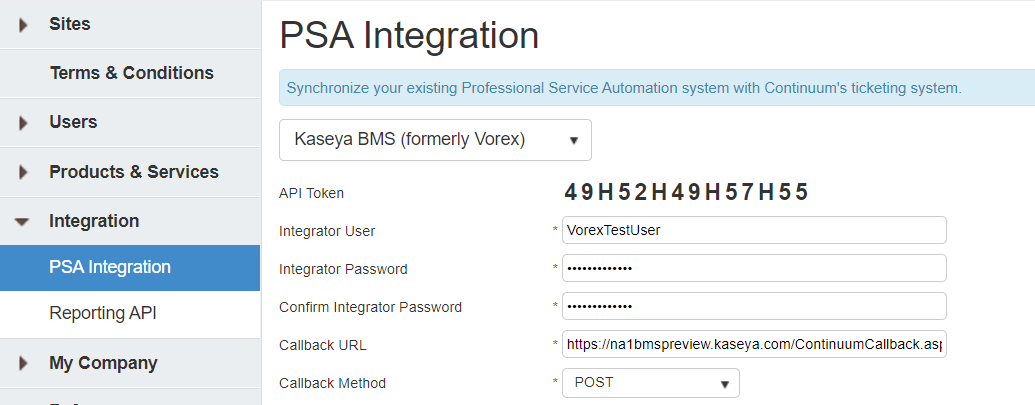Open Terms & Conditions page

point(131,73)
